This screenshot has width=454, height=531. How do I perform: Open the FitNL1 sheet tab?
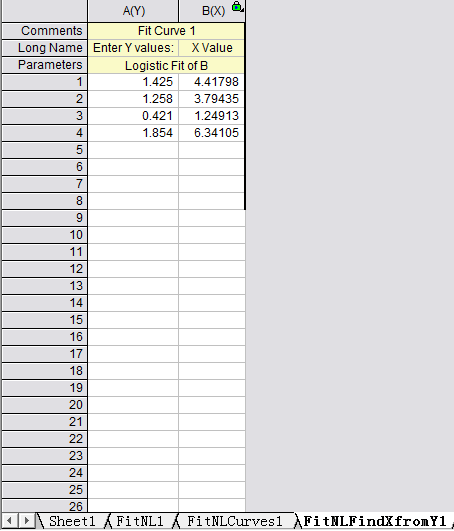(x=140, y=521)
